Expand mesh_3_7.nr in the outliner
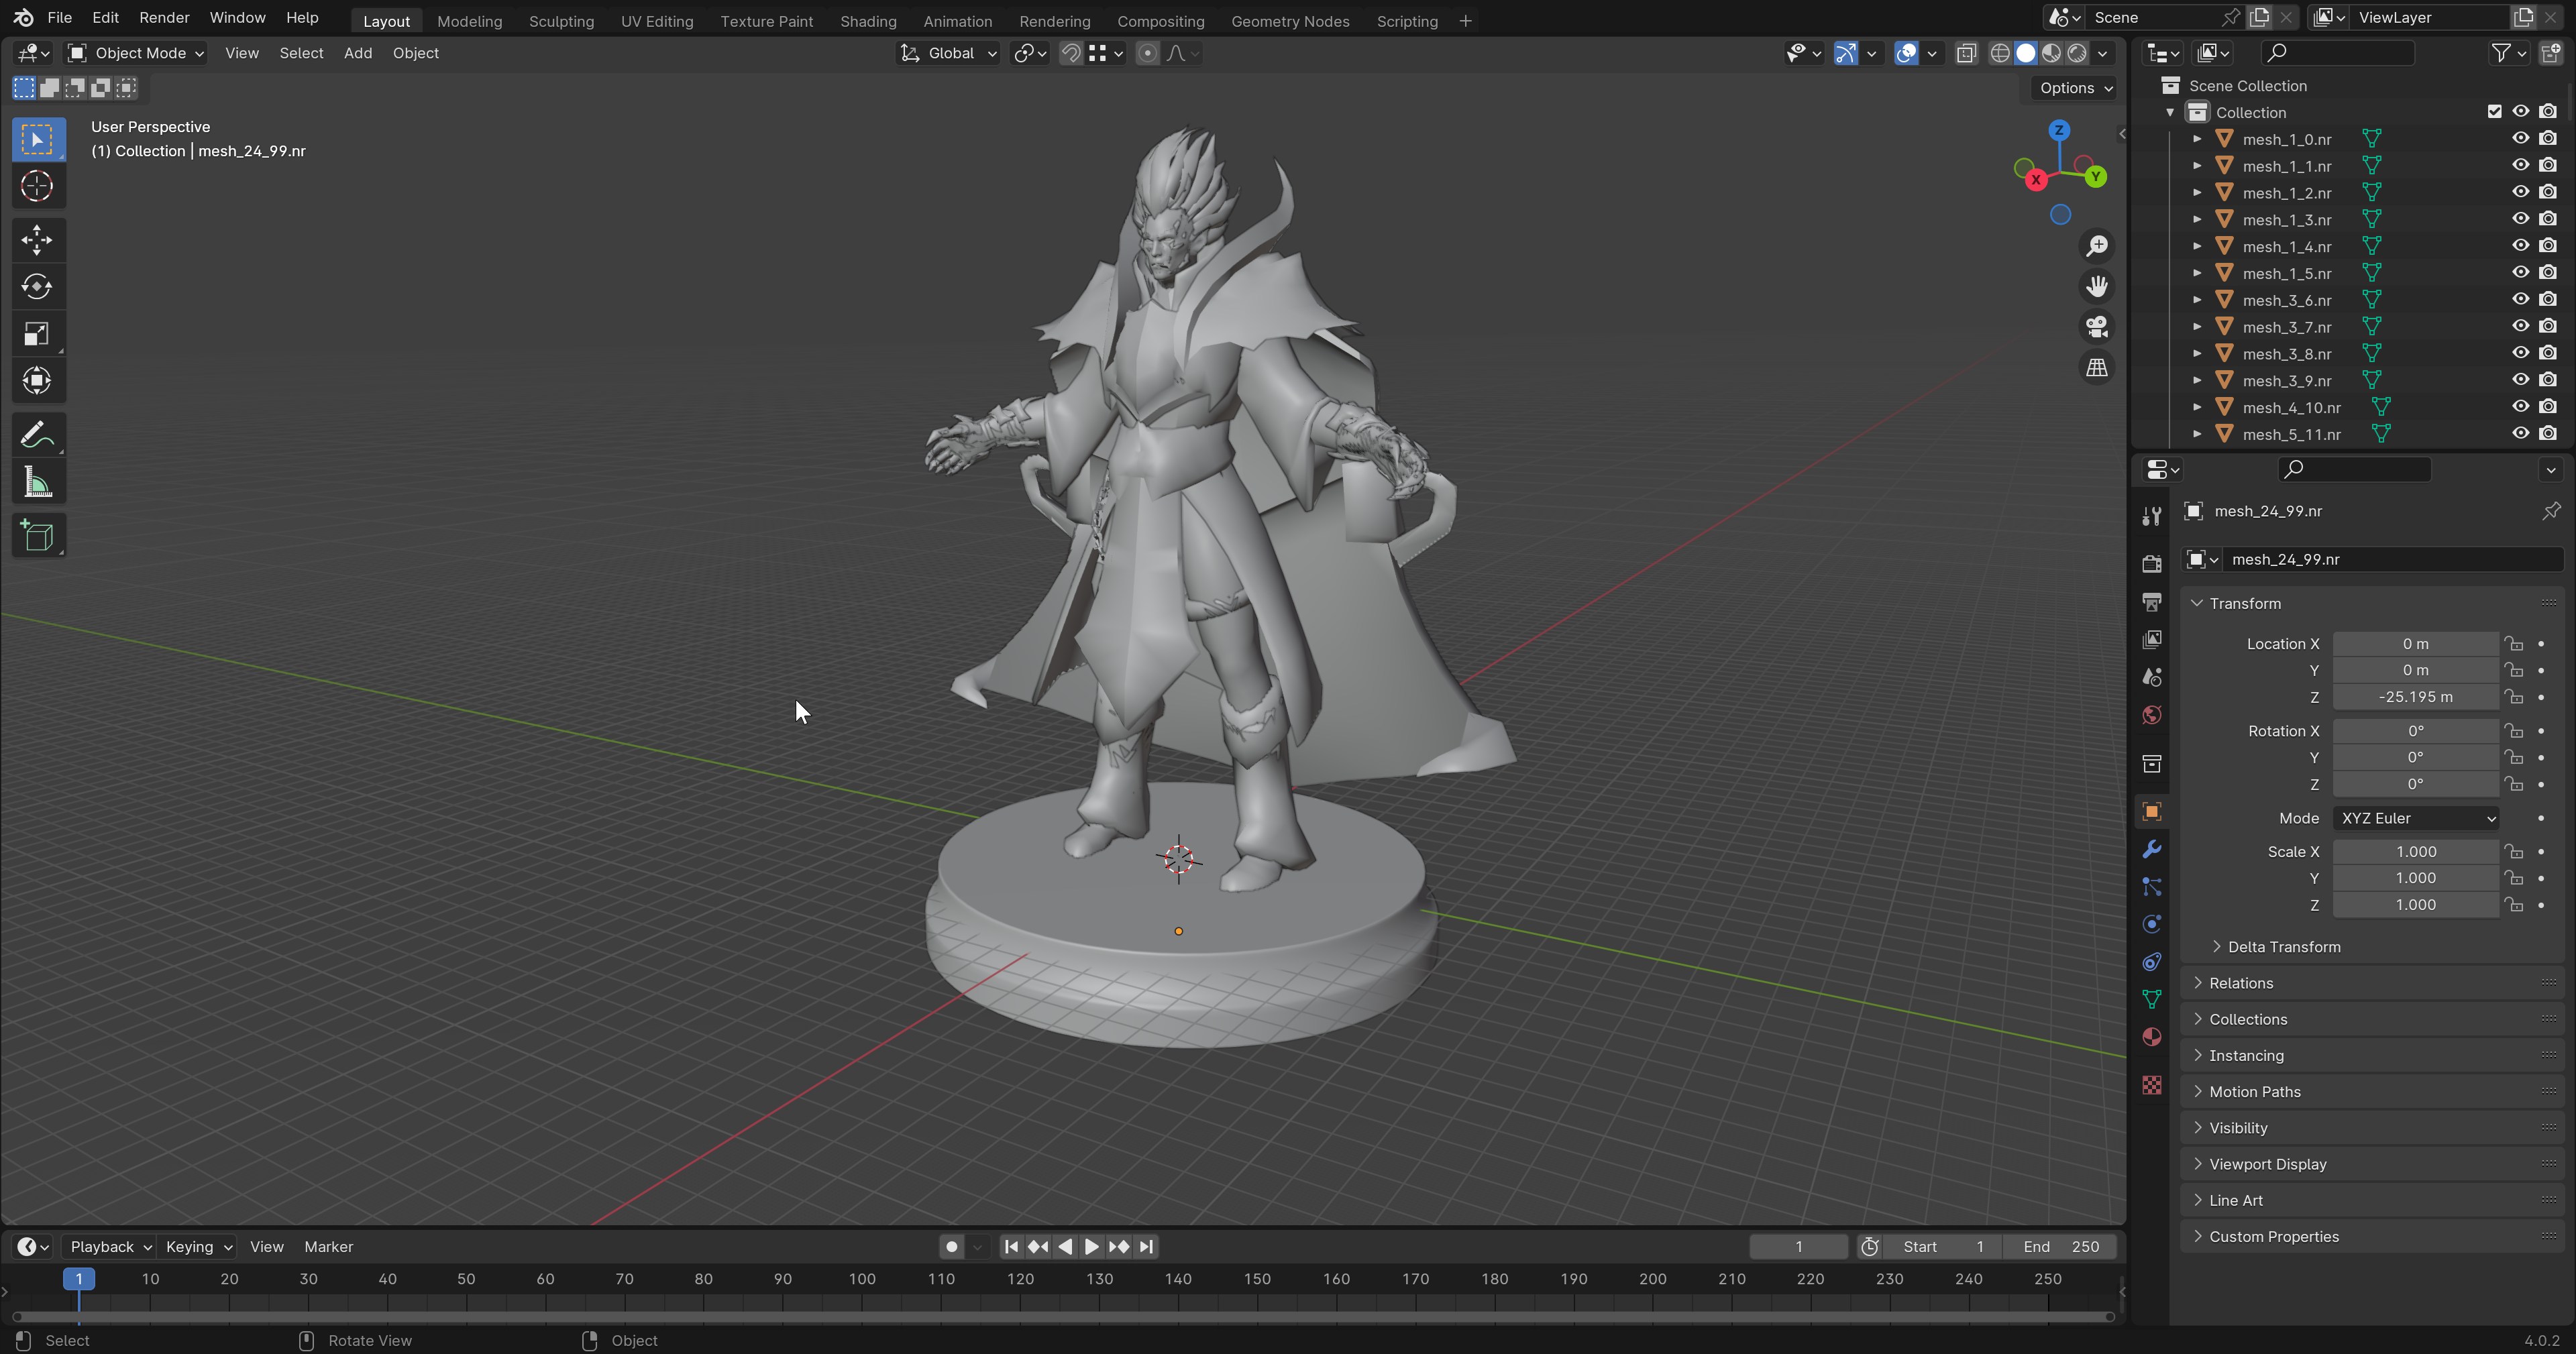This screenshot has height=1354, width=2576. point(2197,327)
